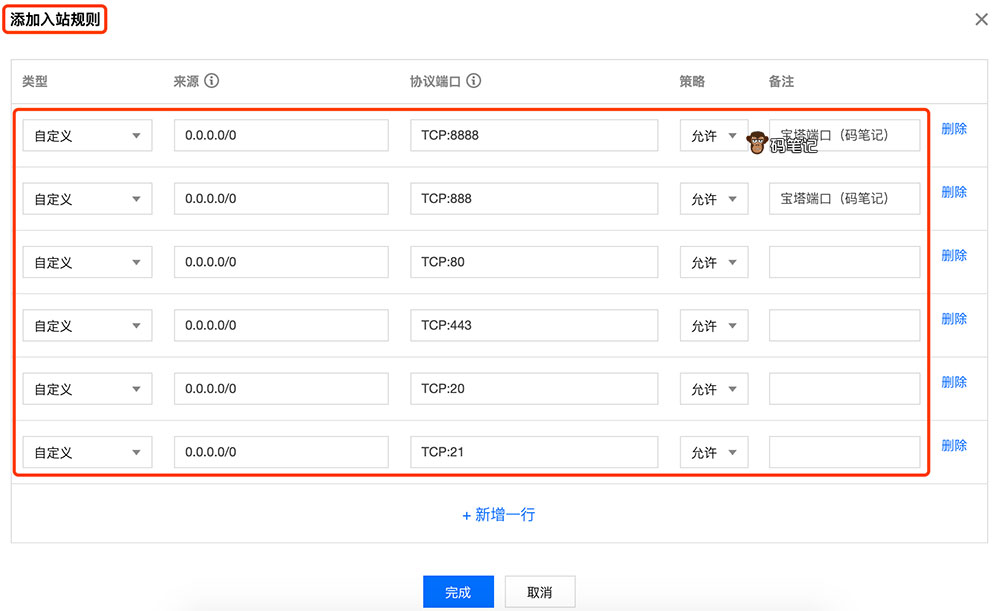Click the empty 备注 field of the TCP:443 row
The width and height of the screenshot is (1000, 611).
point(844,325)
